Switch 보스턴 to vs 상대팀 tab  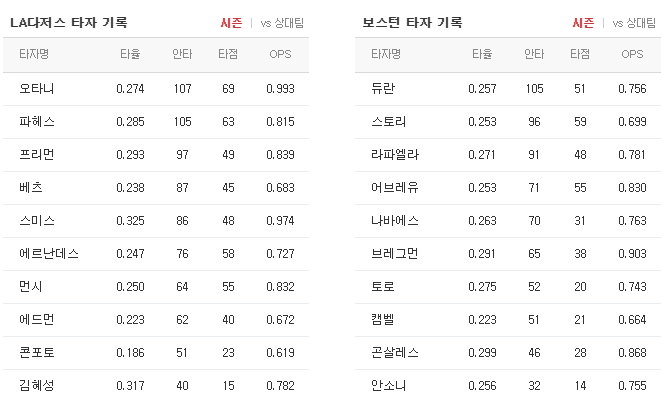[634, 23]
